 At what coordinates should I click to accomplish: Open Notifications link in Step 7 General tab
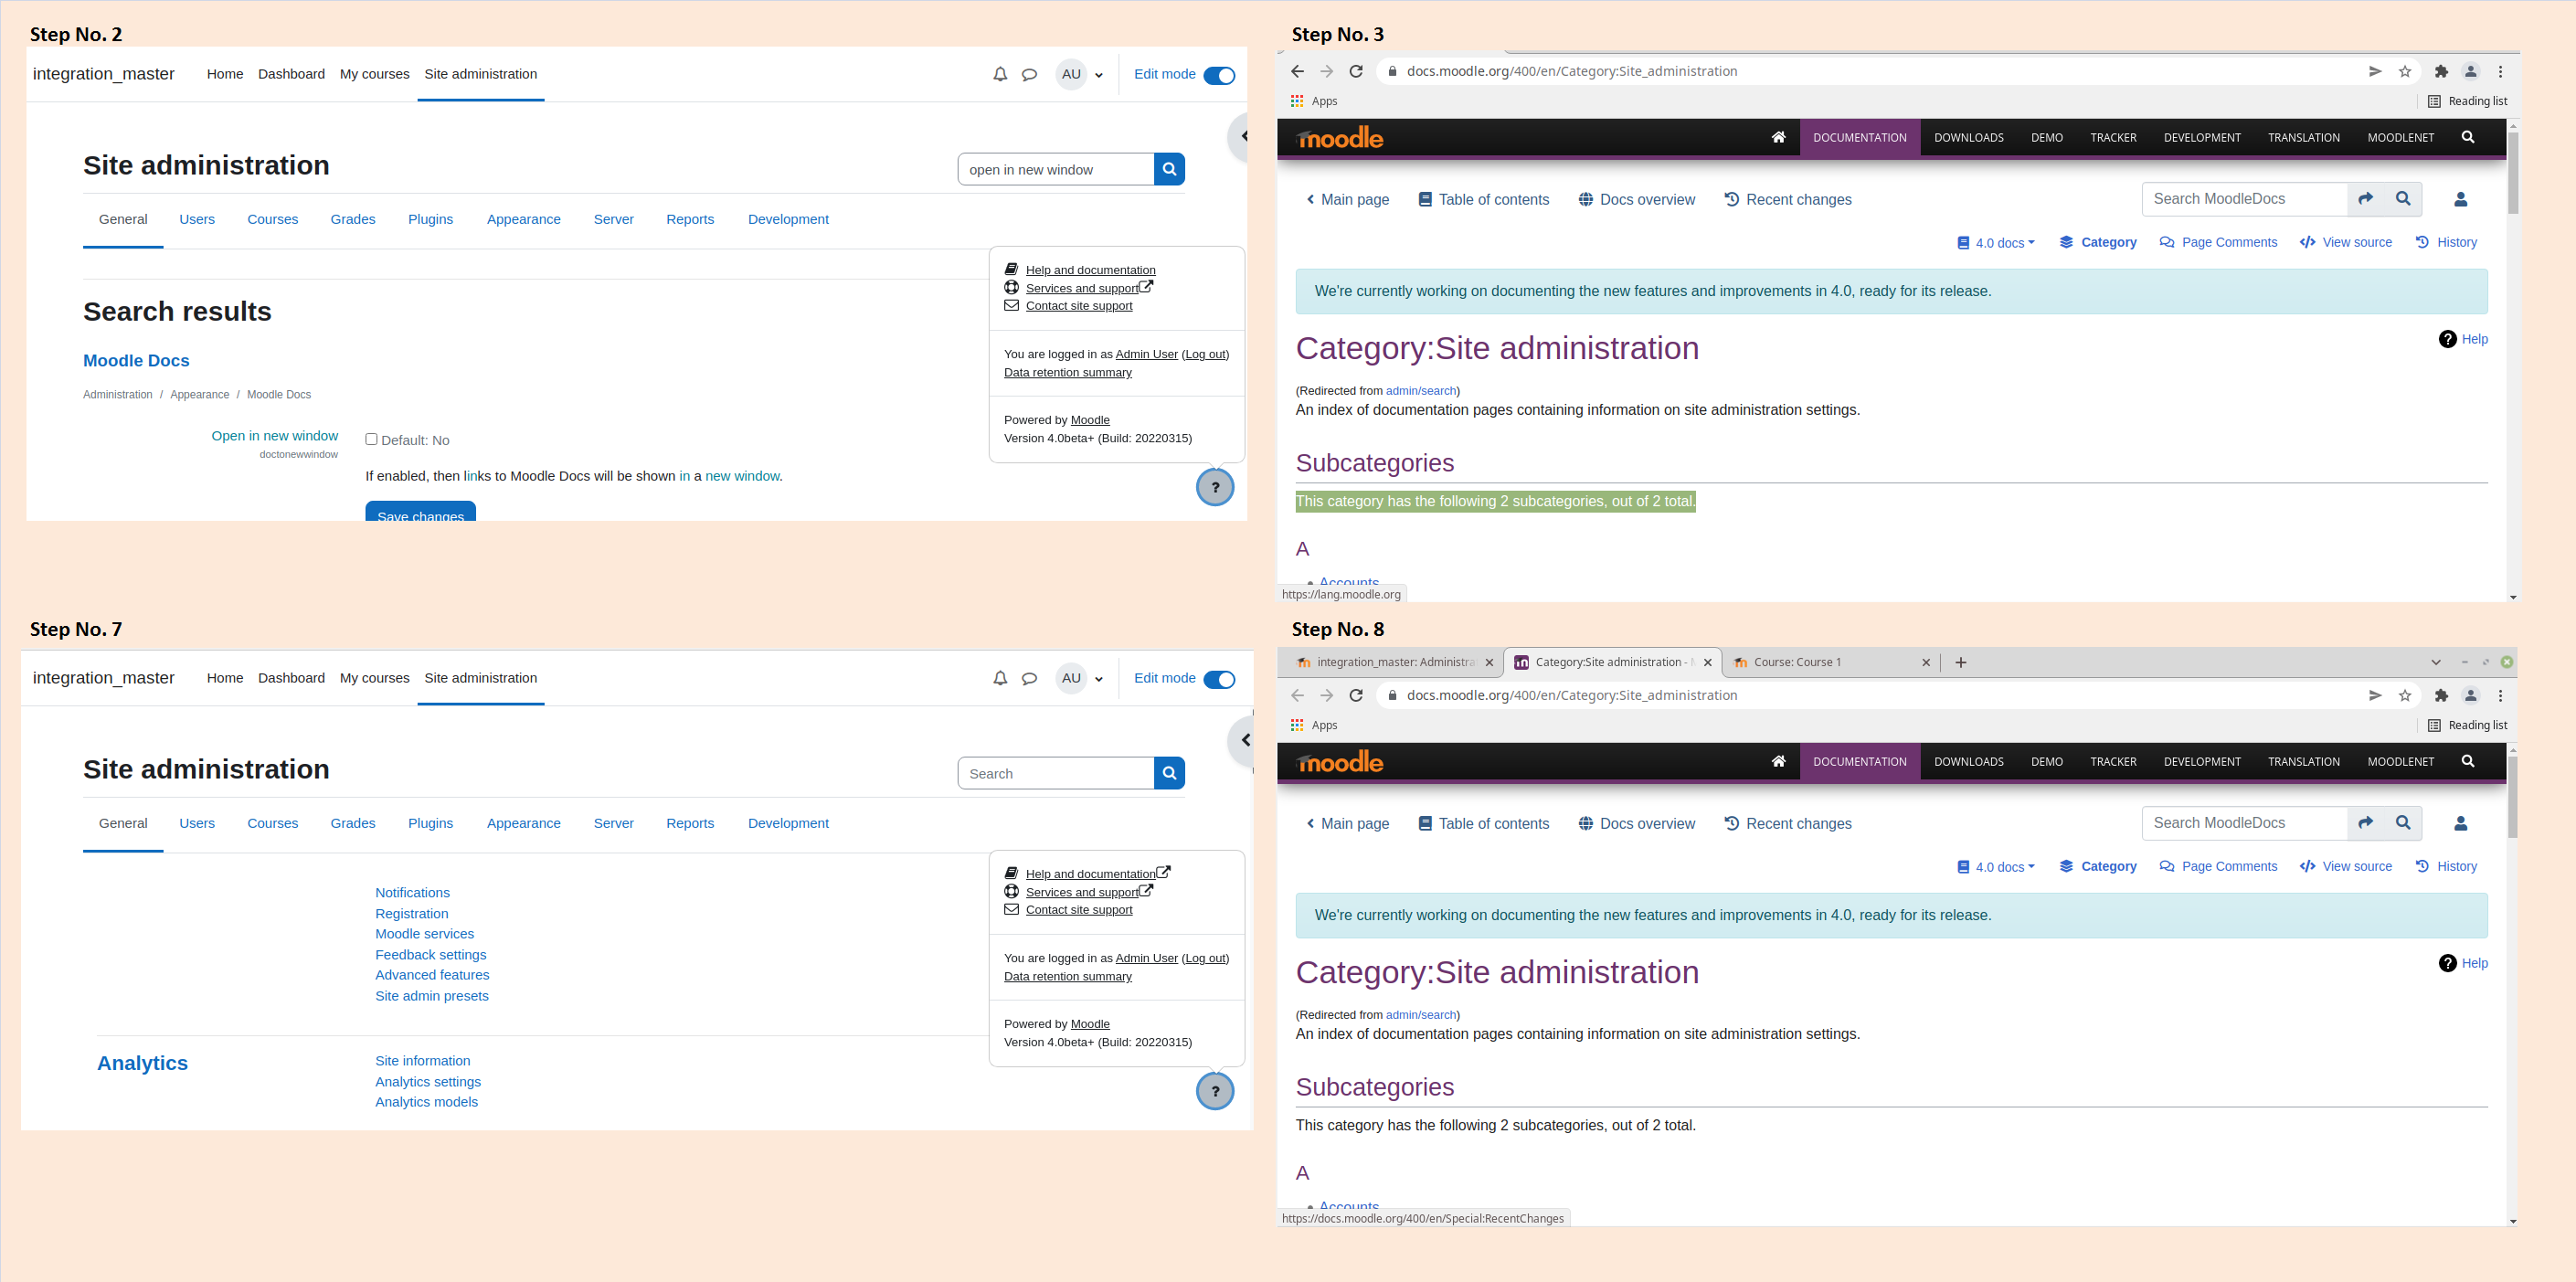pos(412,892)
